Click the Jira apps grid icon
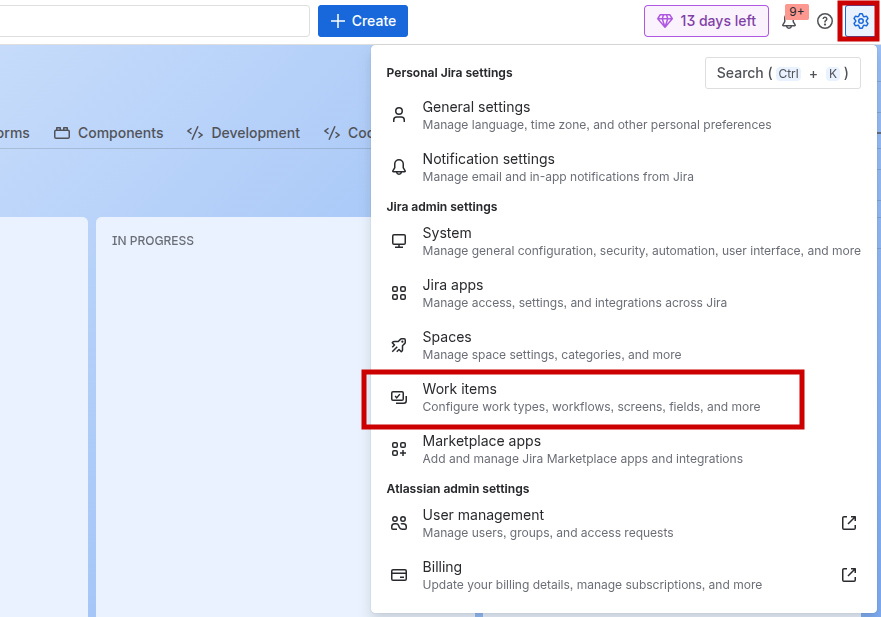 click(x=399, y=293)
